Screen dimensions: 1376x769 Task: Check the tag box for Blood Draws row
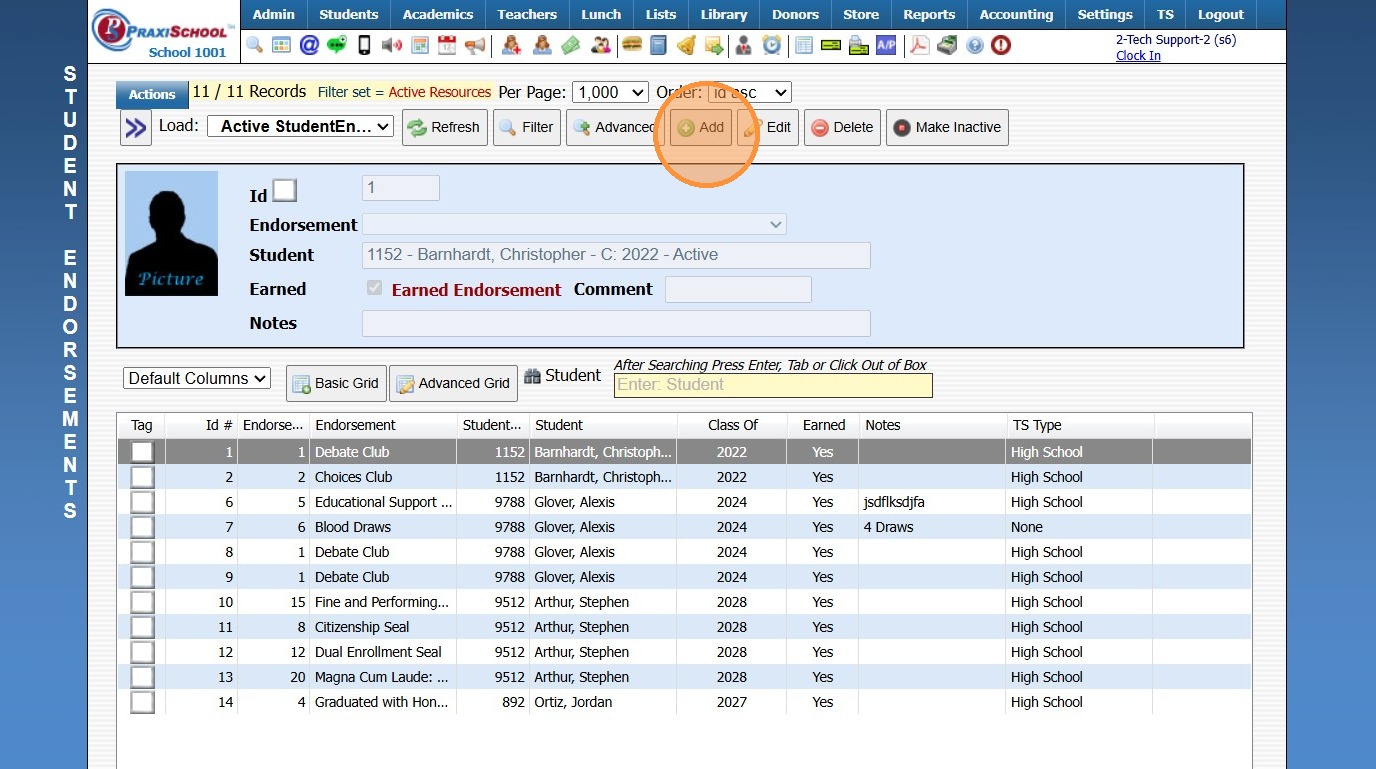(x=142, y=527)
